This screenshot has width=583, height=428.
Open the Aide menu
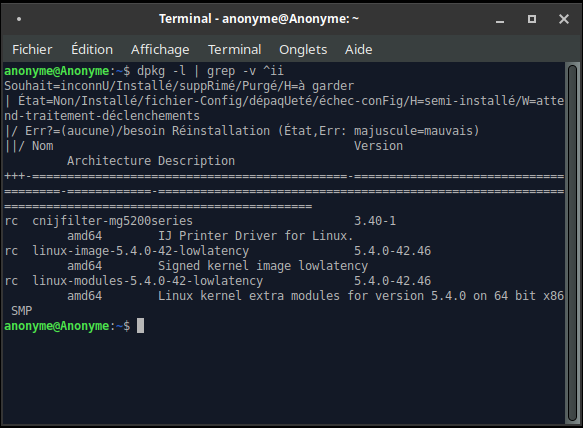pos(358,49)
